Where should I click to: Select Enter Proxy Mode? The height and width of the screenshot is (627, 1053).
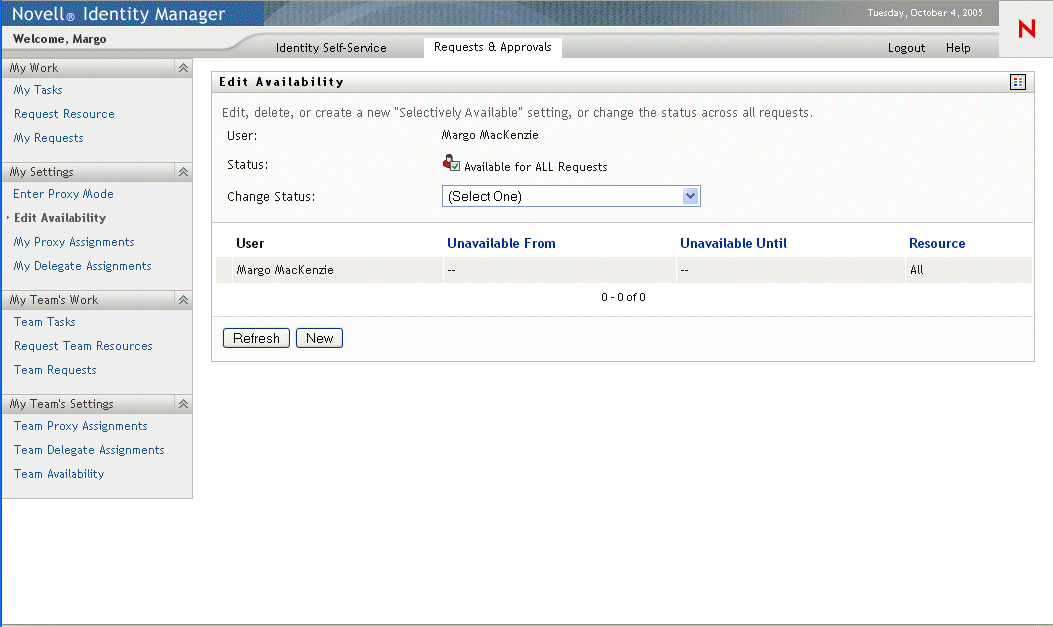(x=63, y=194)
